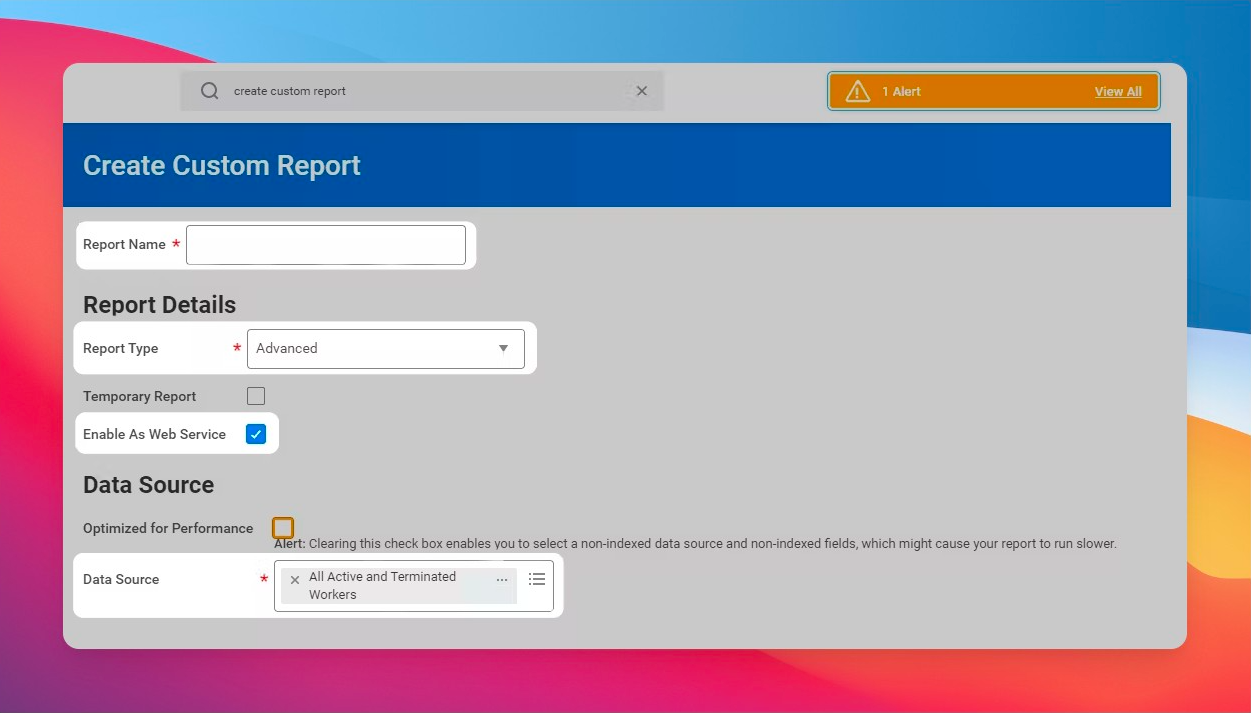
Task: Click the magnifying glass search icon
Action: point(209,91)
